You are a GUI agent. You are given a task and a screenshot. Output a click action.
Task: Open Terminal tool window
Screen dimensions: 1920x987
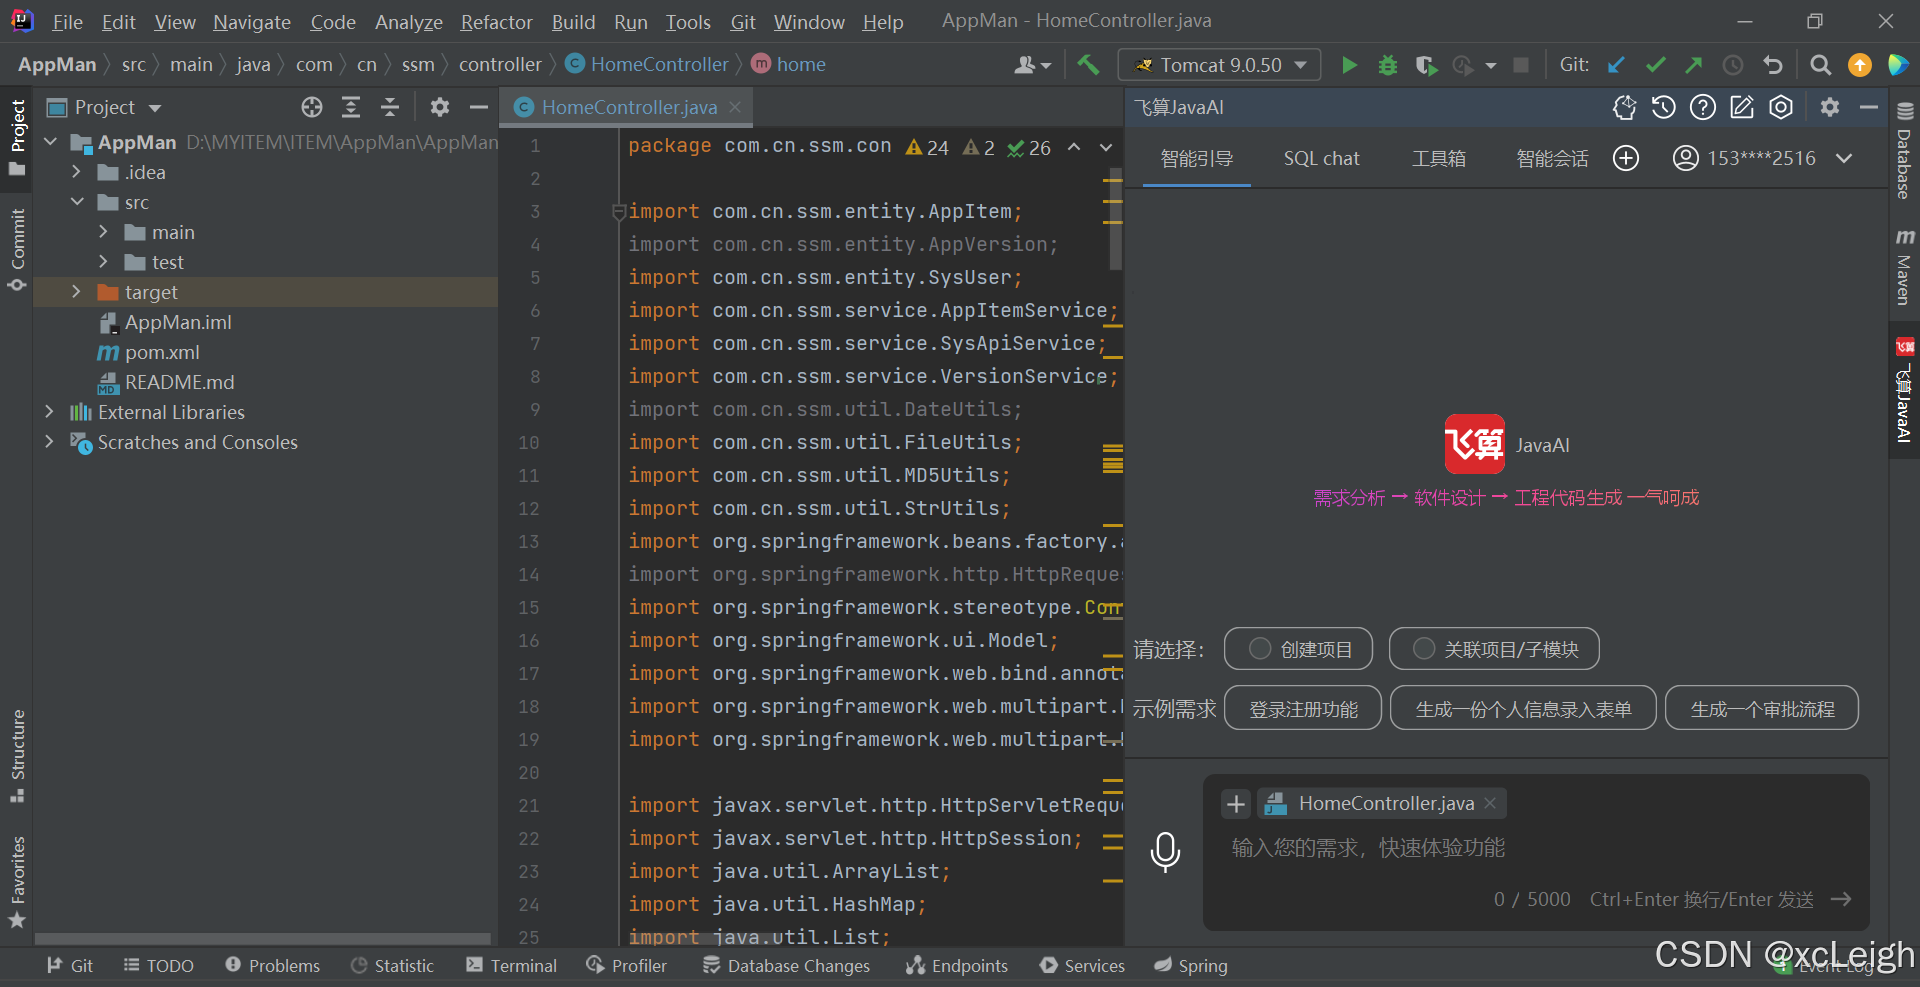coord(511,966)
